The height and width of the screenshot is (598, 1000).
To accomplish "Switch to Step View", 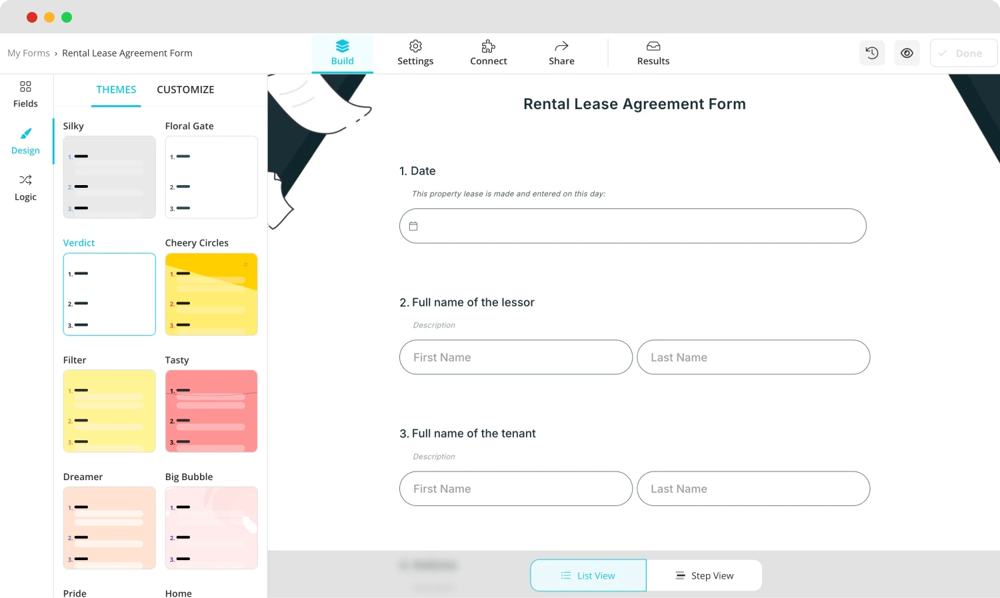I will [704, 575].
